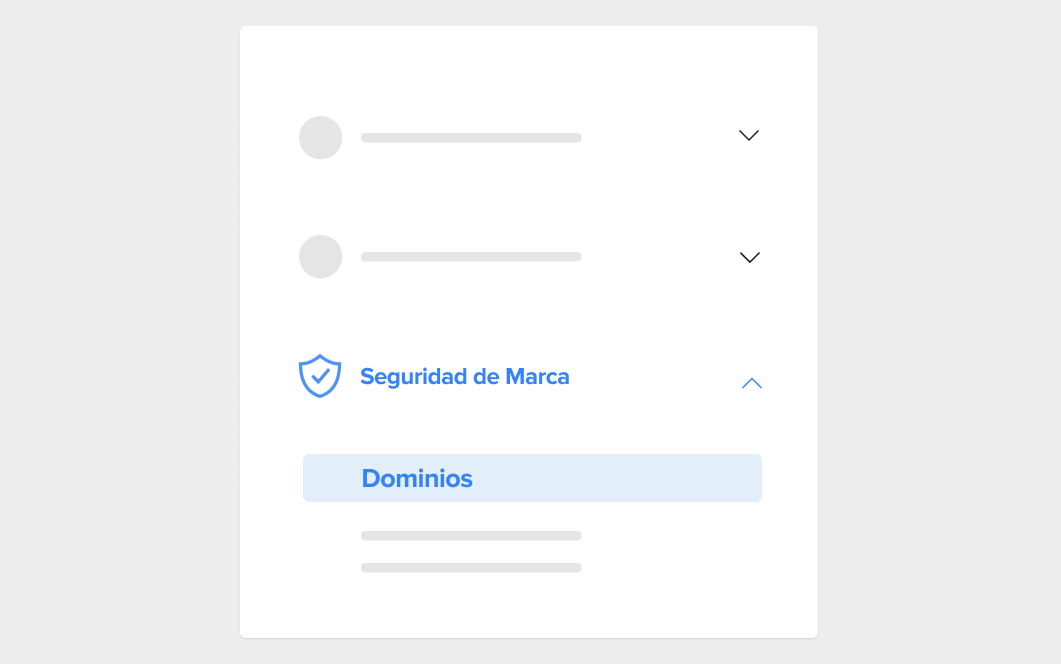The width and height of the screenshot is (1061, 664).
Task: Click the second placeholder menu title bar
Action: (471, 257)
